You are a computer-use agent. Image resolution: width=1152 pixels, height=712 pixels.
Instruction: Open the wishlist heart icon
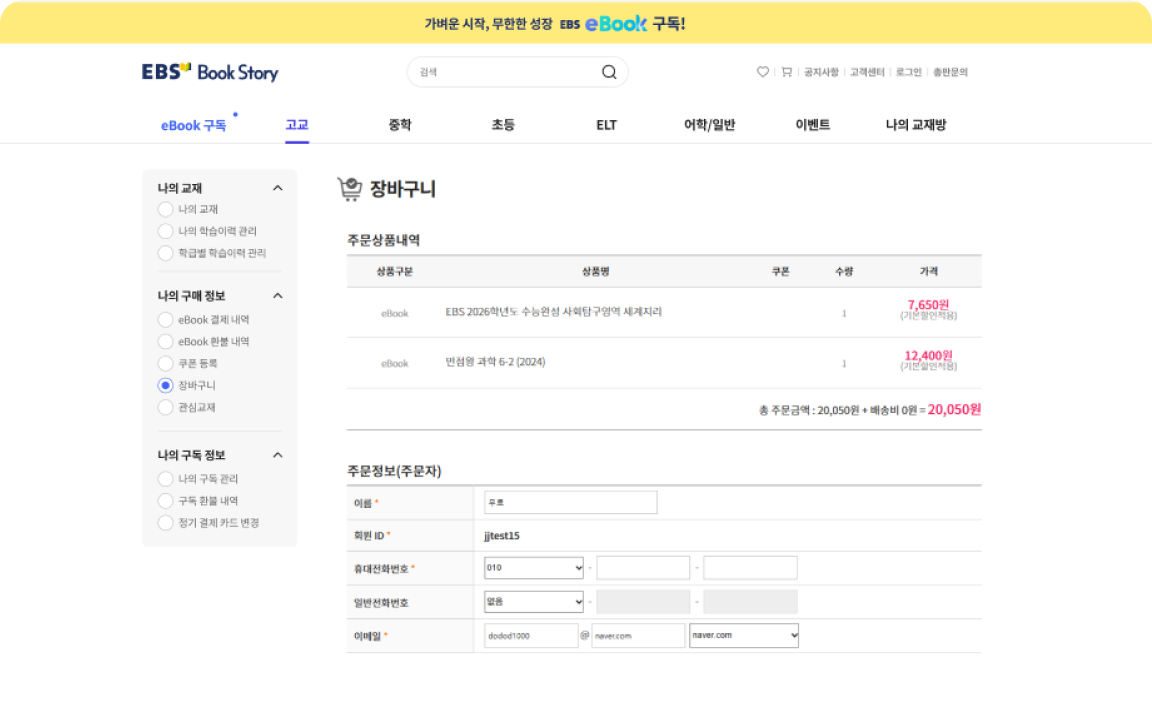pos(763,72)
